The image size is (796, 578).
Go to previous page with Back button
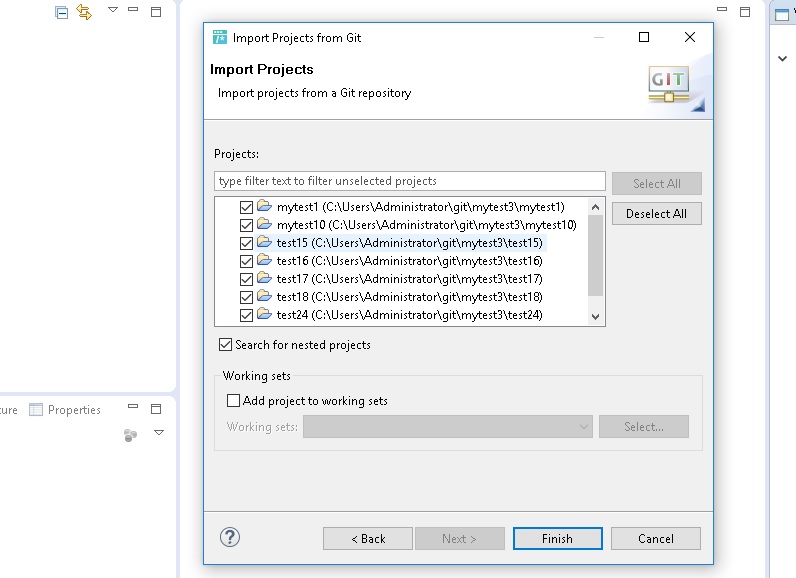[x=368, y=539]
